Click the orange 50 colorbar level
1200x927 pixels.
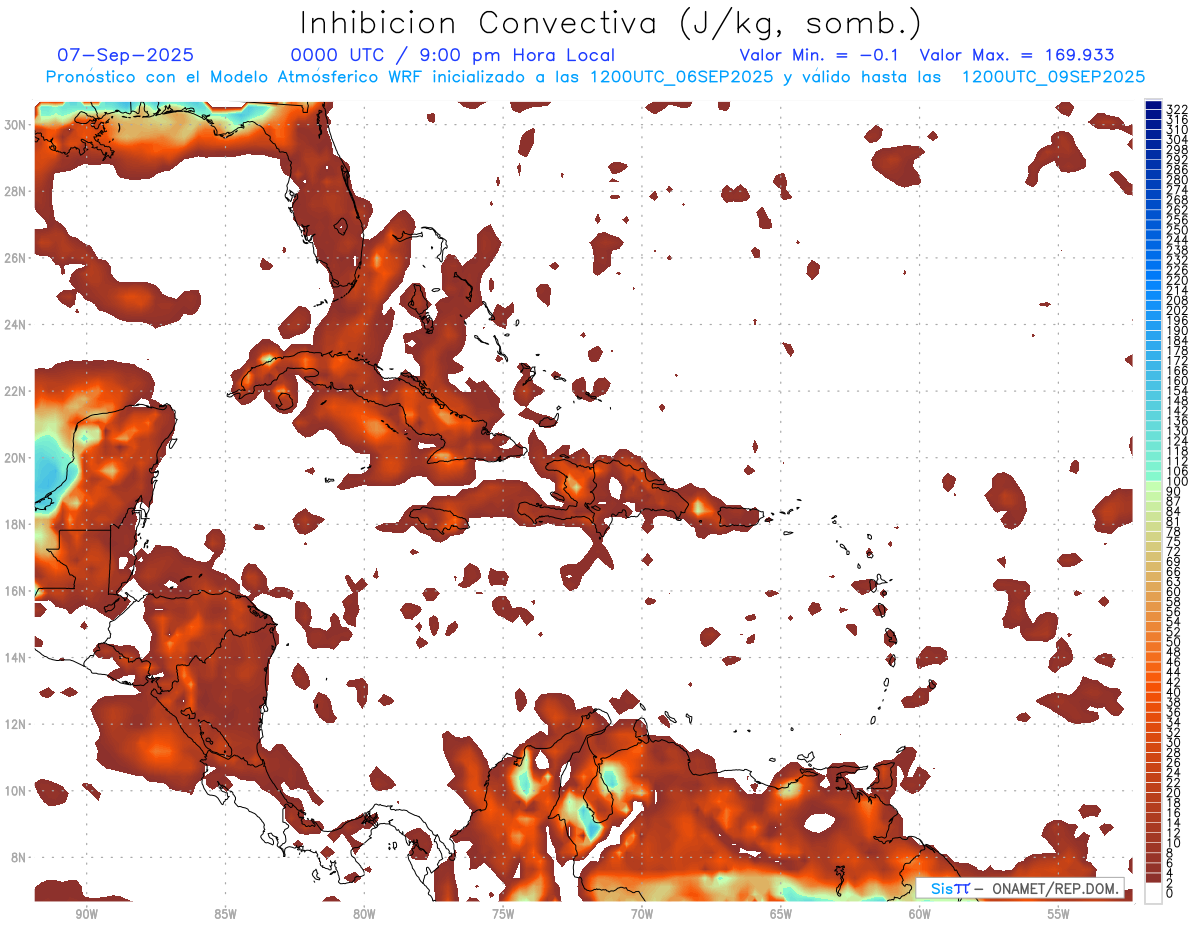[1153, 642]
